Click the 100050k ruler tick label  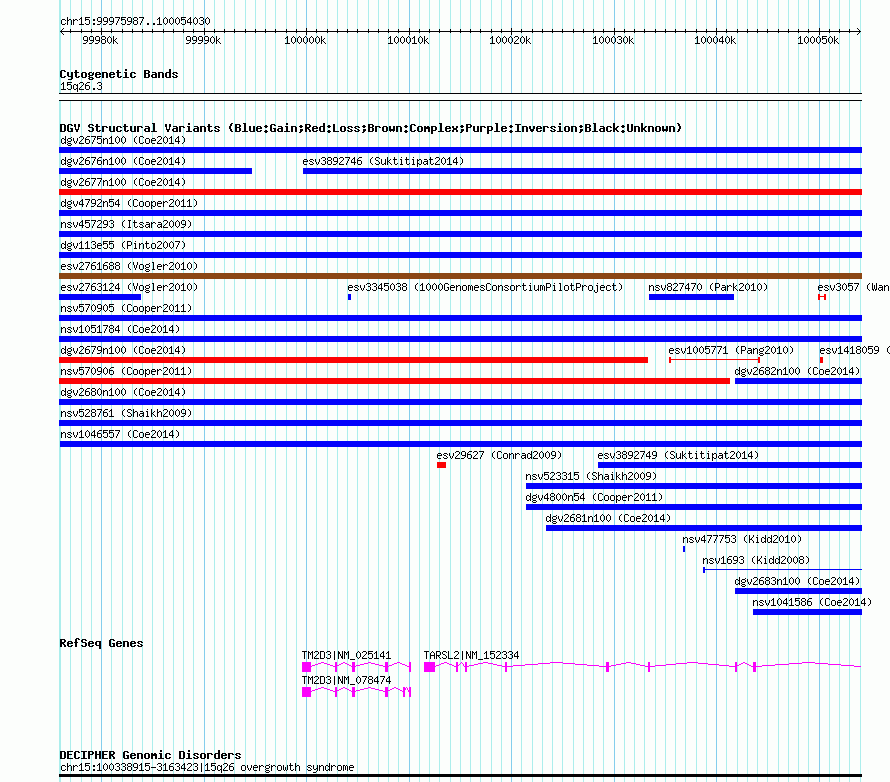point(818,40)
